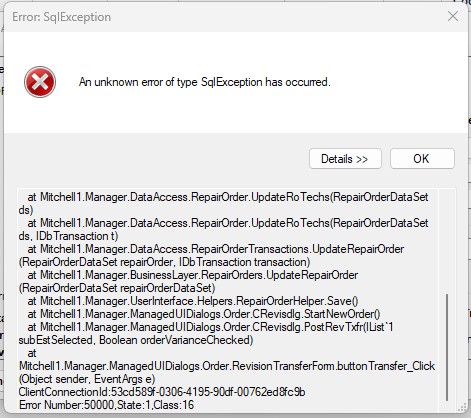The width and height of the screenshot is (471, 418).
Task: Click the CRevisdlg.StartNewOrder() stack line
Action: (x=204, y=314)
